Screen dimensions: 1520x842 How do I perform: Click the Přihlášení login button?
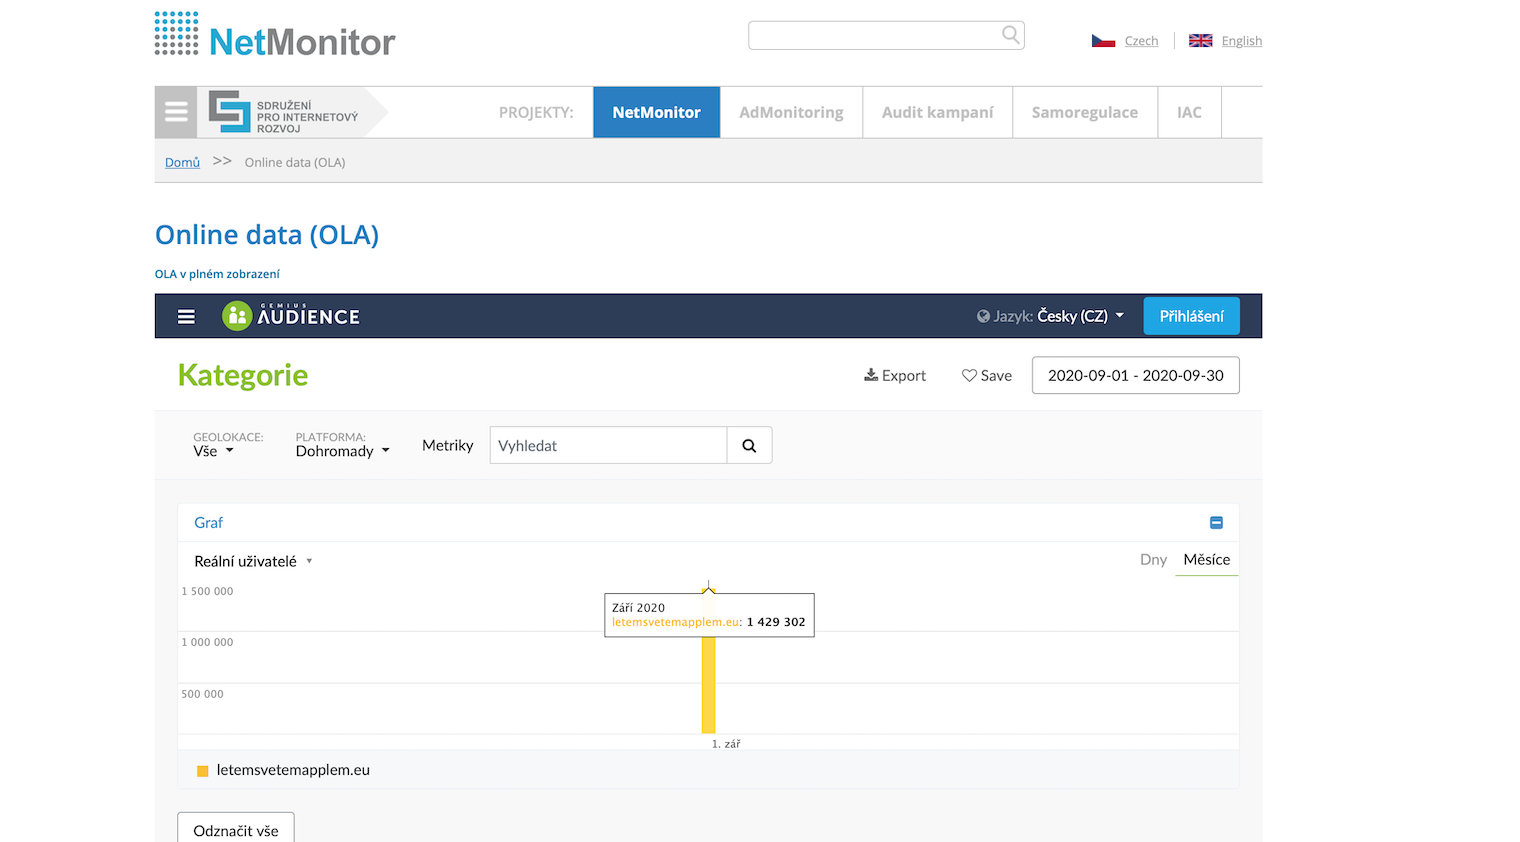coord(1192,316)
